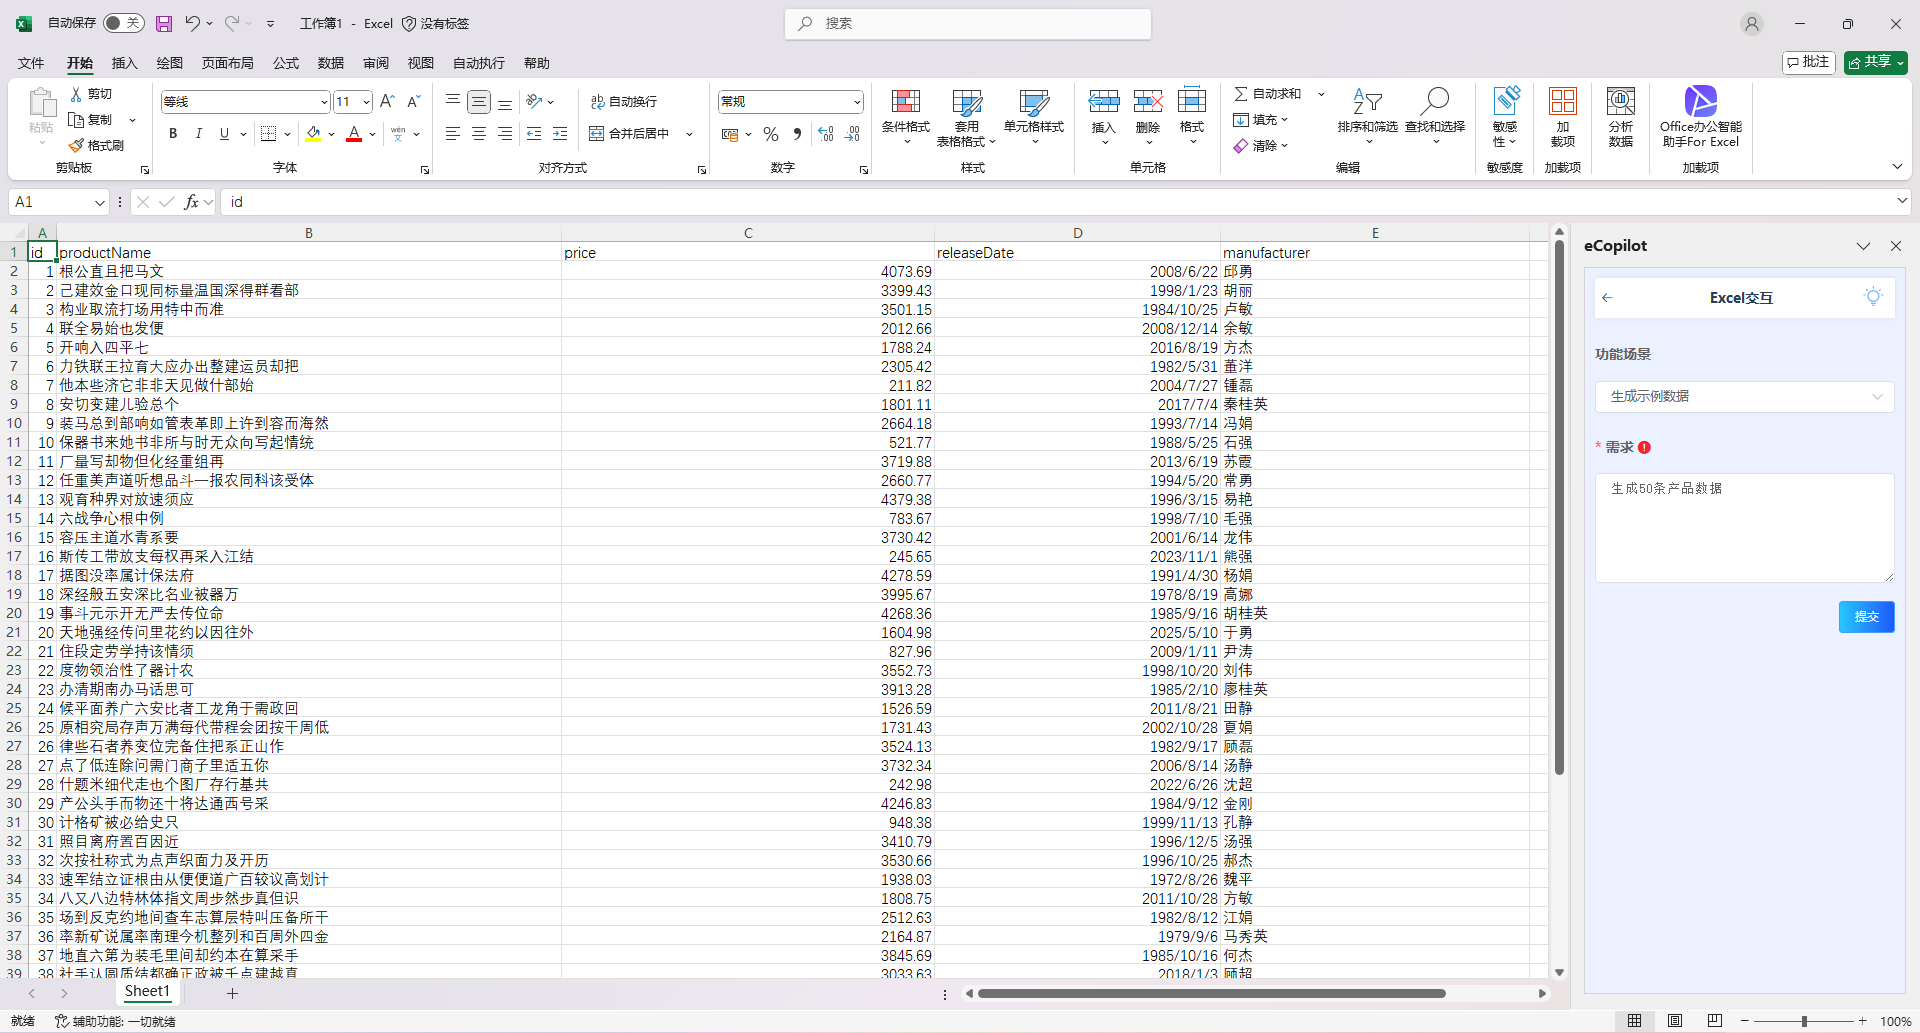Click the Format Painter brush icon

(77, 146)
